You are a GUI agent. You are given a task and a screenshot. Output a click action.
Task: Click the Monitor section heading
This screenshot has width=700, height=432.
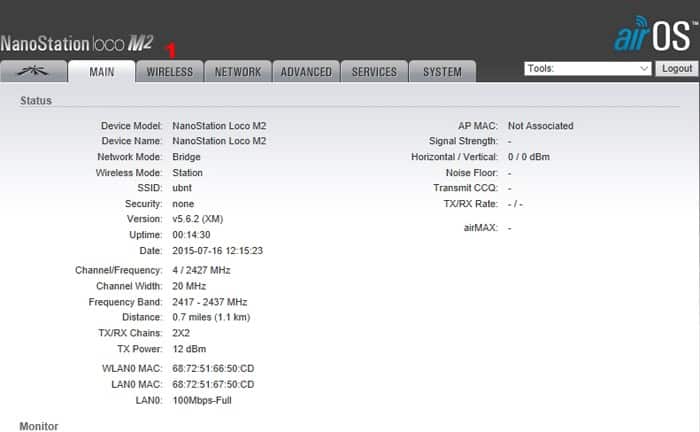39,426
